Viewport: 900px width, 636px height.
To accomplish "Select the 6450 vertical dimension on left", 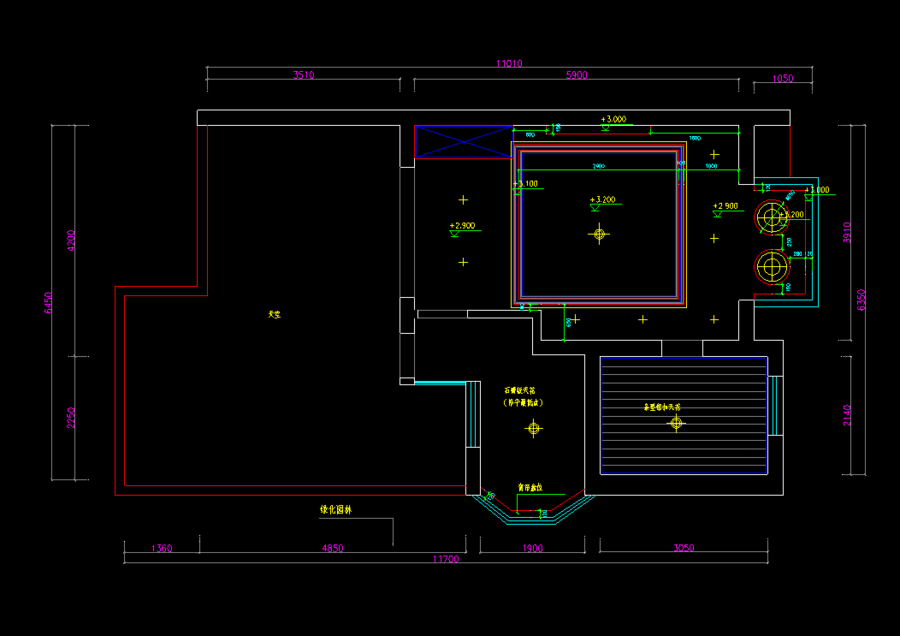I will pyautogui.click(x=48, y=303).
